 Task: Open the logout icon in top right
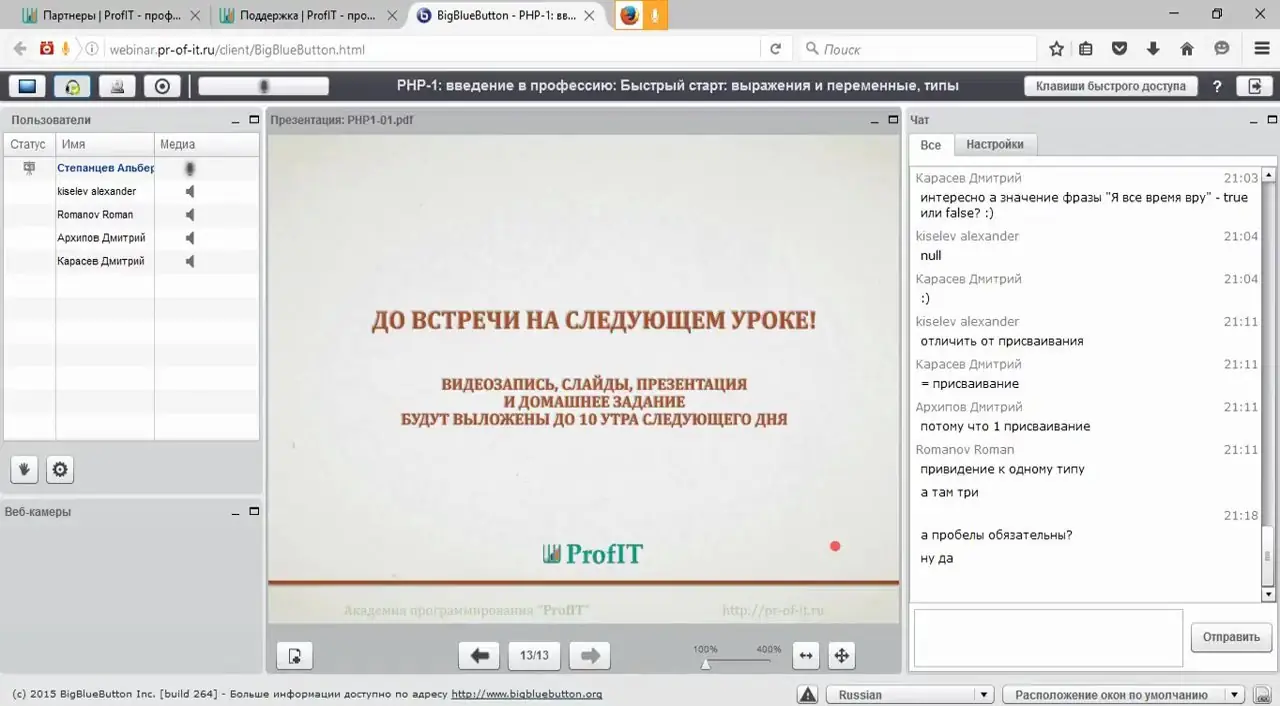click(x=1254, y=86)
